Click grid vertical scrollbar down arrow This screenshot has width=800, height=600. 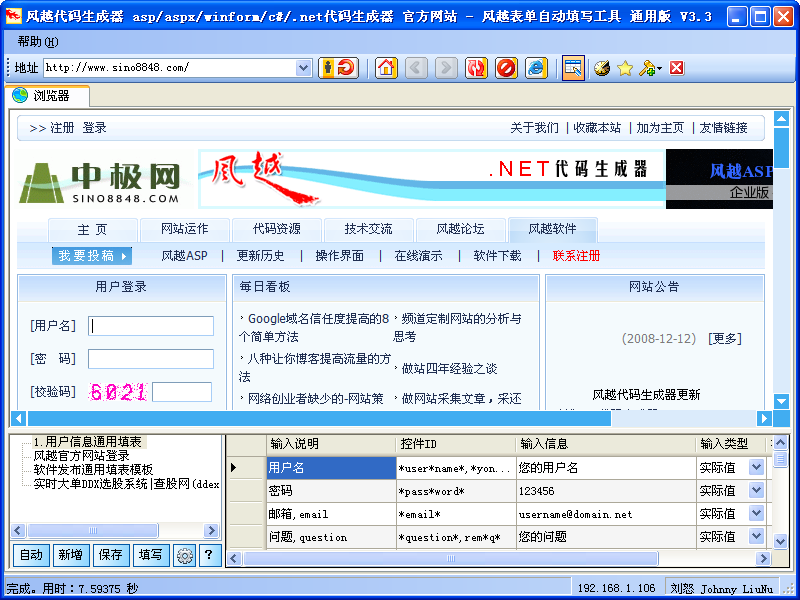pyautogui.click(x=780, y=541)
